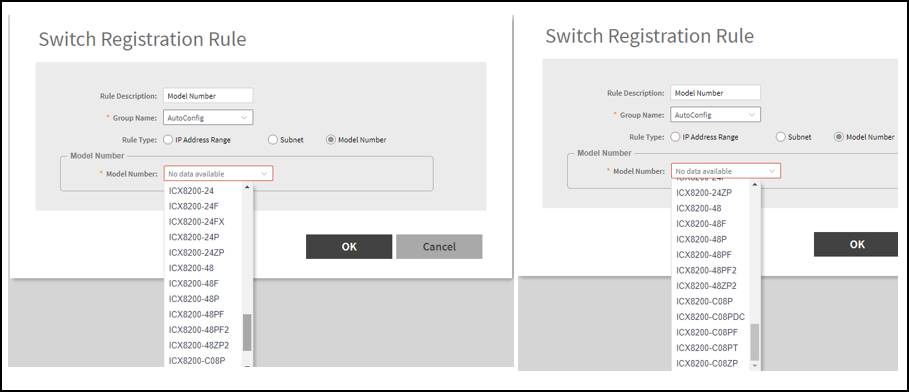Open Group Name AutoConfig dropdown in right dialog
Screen dimensions: 909x392
click(x=715, y=115)
